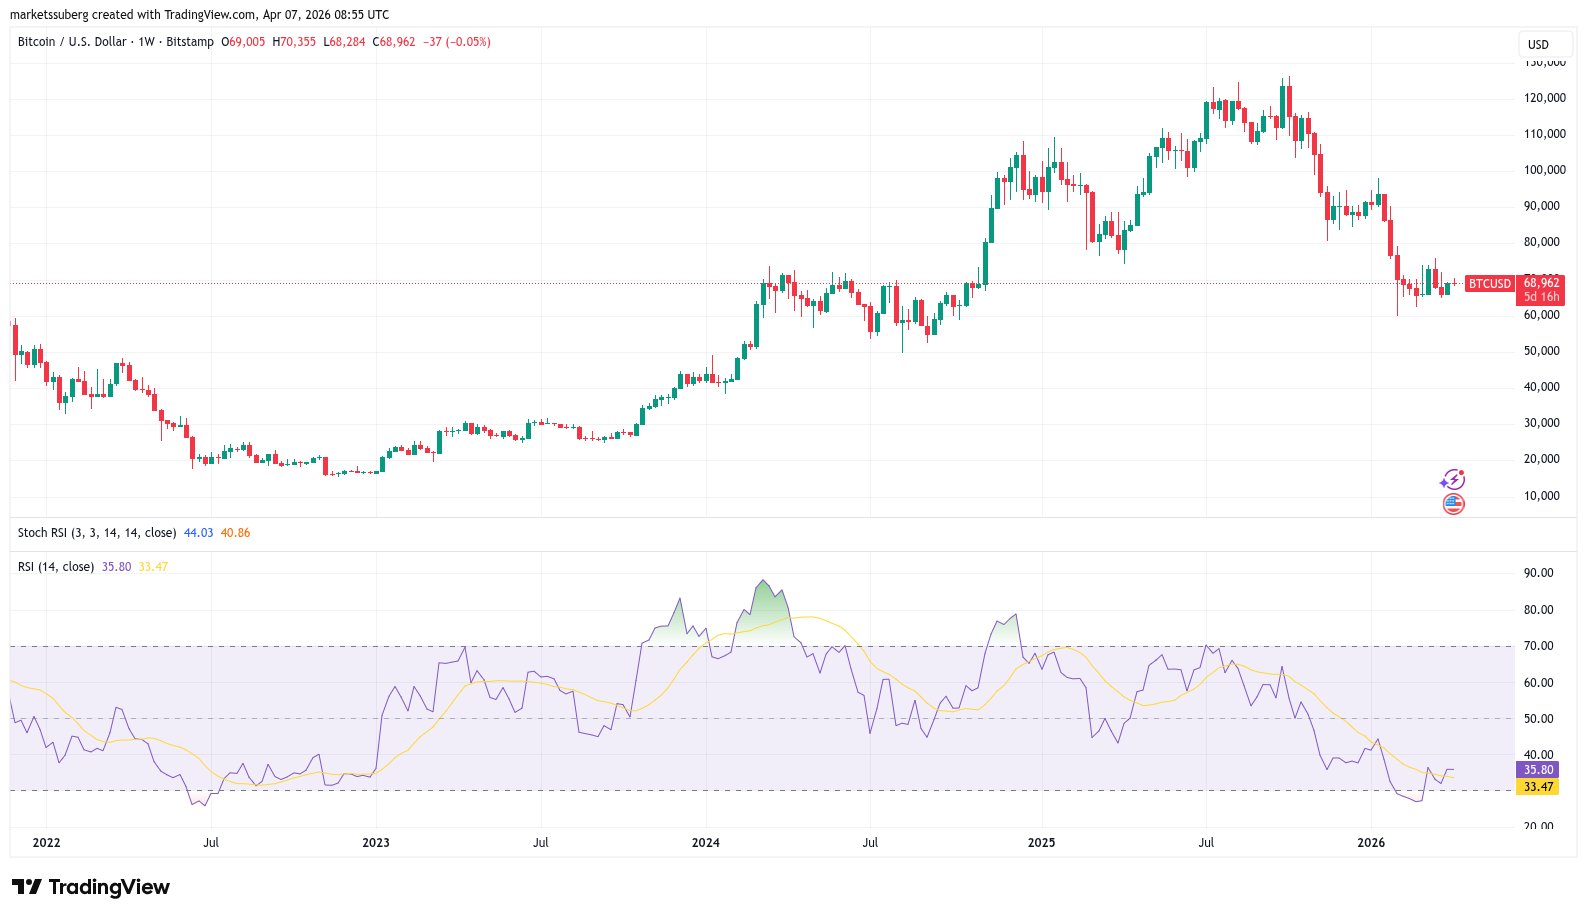
Task: Click the 2026 label on the time axis
Action: (1370, 843)
